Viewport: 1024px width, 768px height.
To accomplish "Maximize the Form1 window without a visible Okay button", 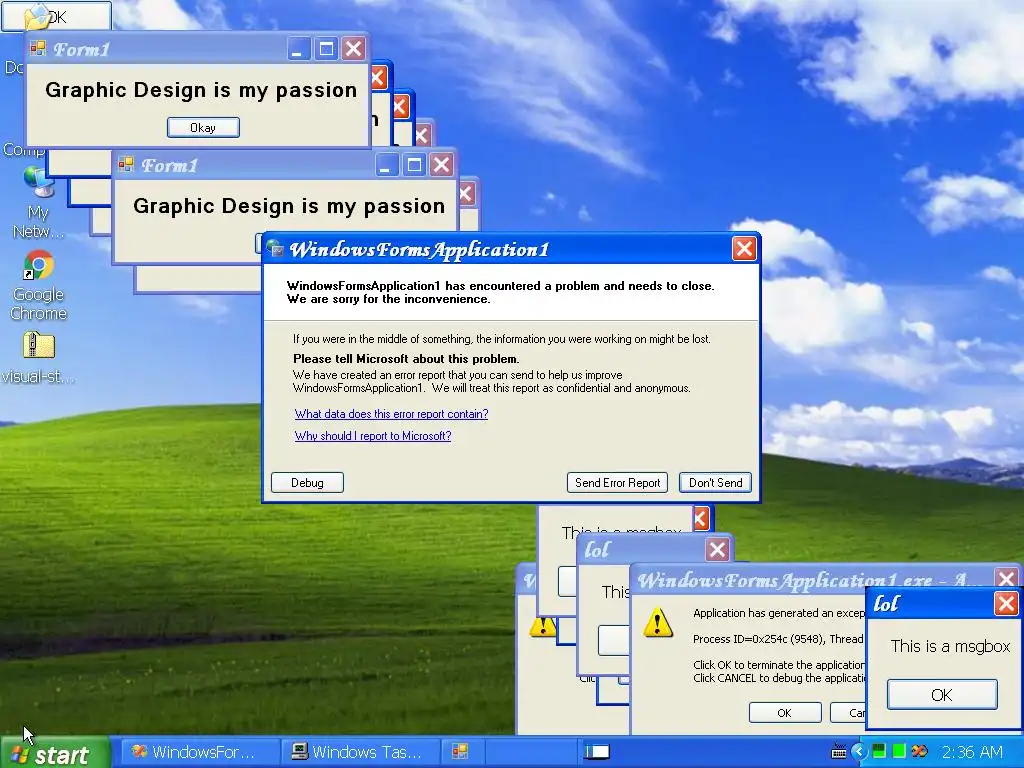I will pyautogui.click(x=414, y=165).
